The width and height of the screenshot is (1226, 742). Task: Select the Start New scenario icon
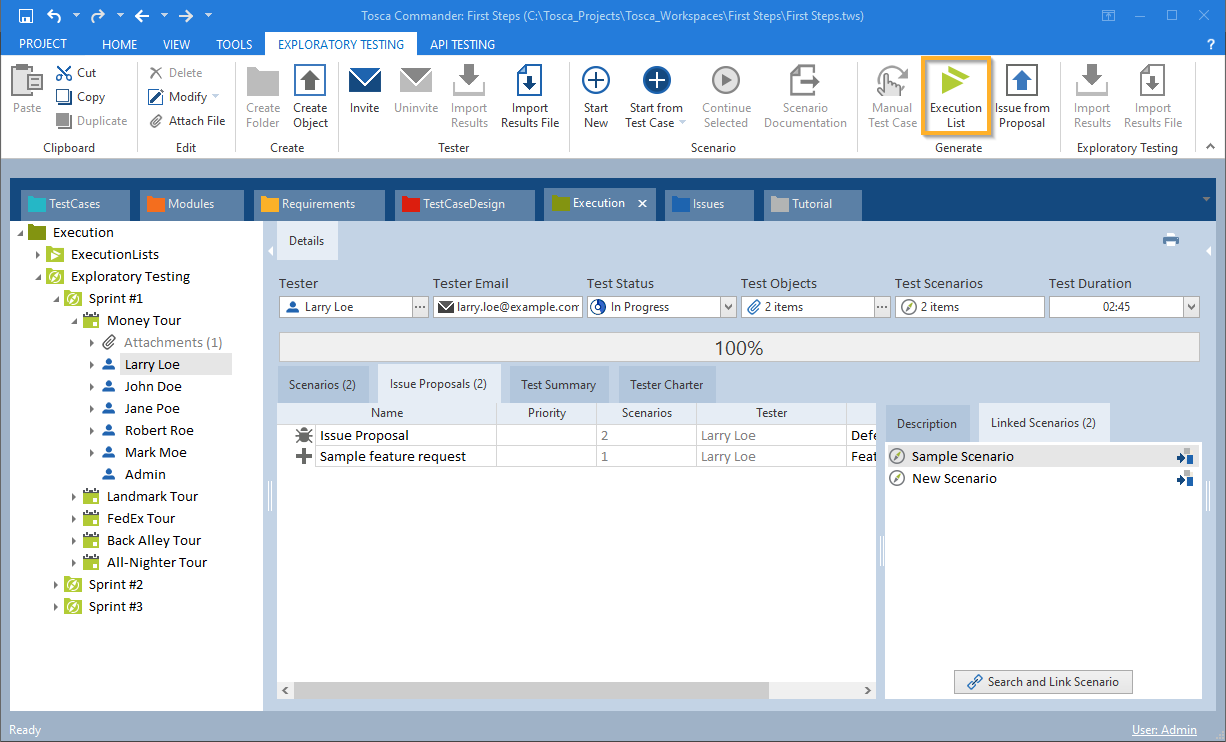[x=595, y=95]
